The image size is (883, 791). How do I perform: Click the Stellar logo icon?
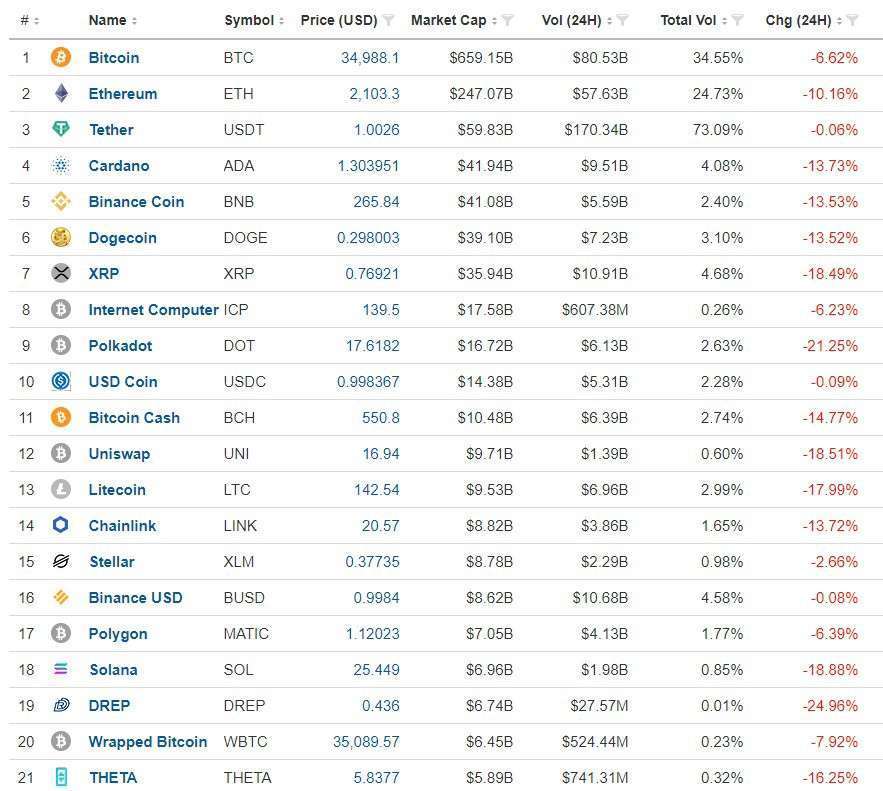[61, 562]
